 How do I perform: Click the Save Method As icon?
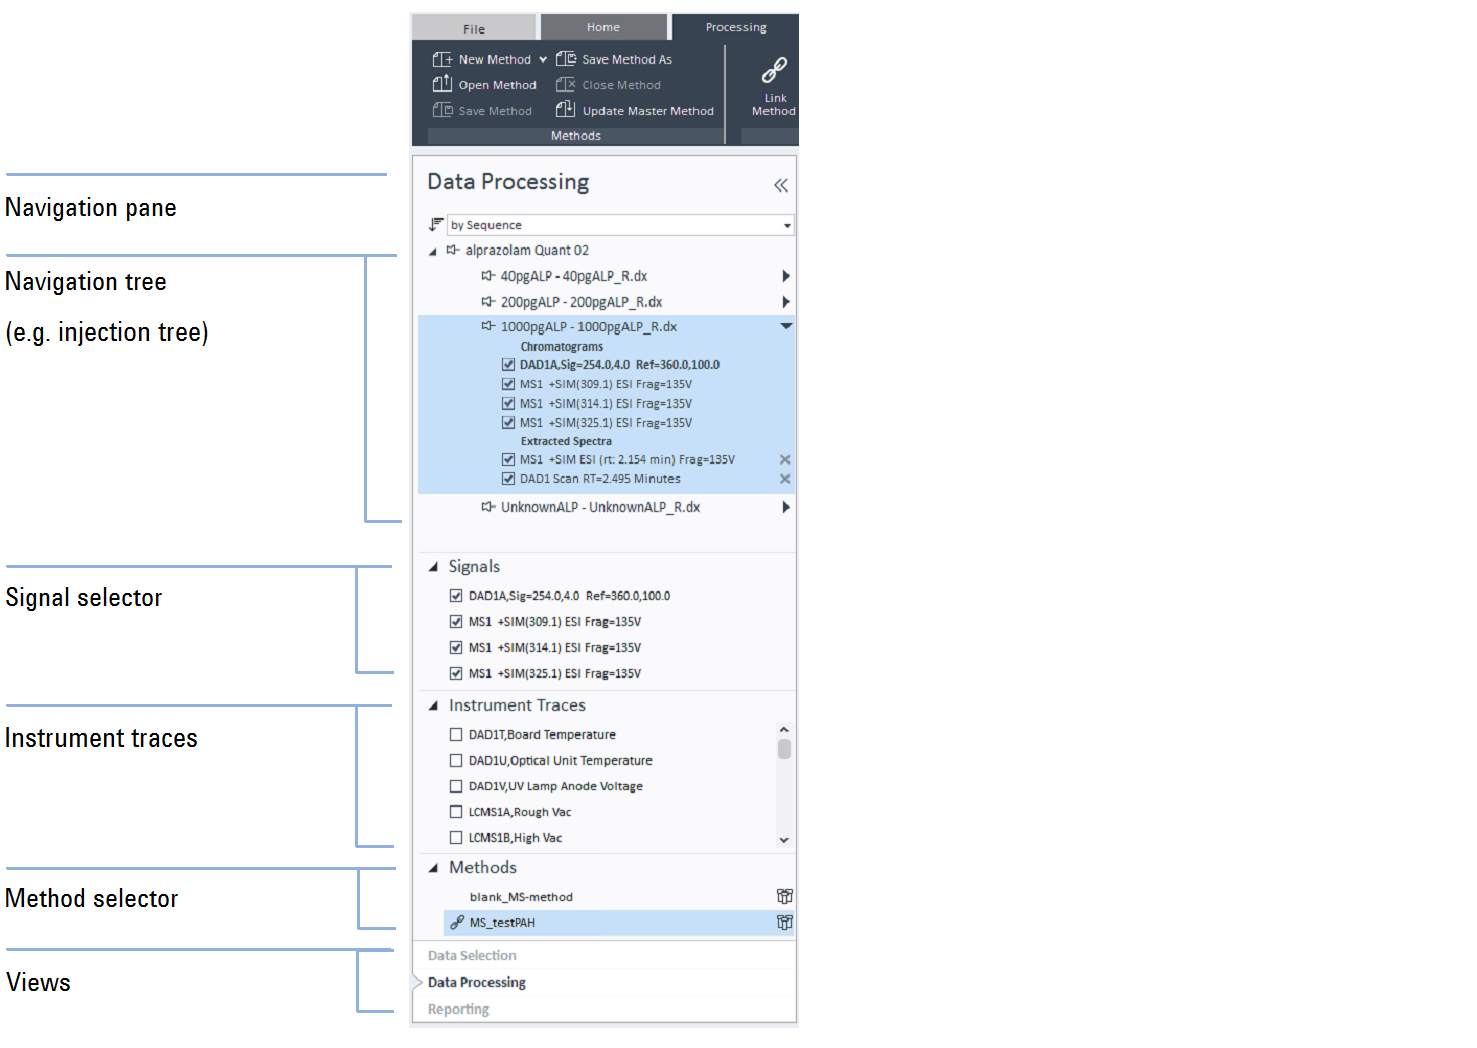(566, 60)
